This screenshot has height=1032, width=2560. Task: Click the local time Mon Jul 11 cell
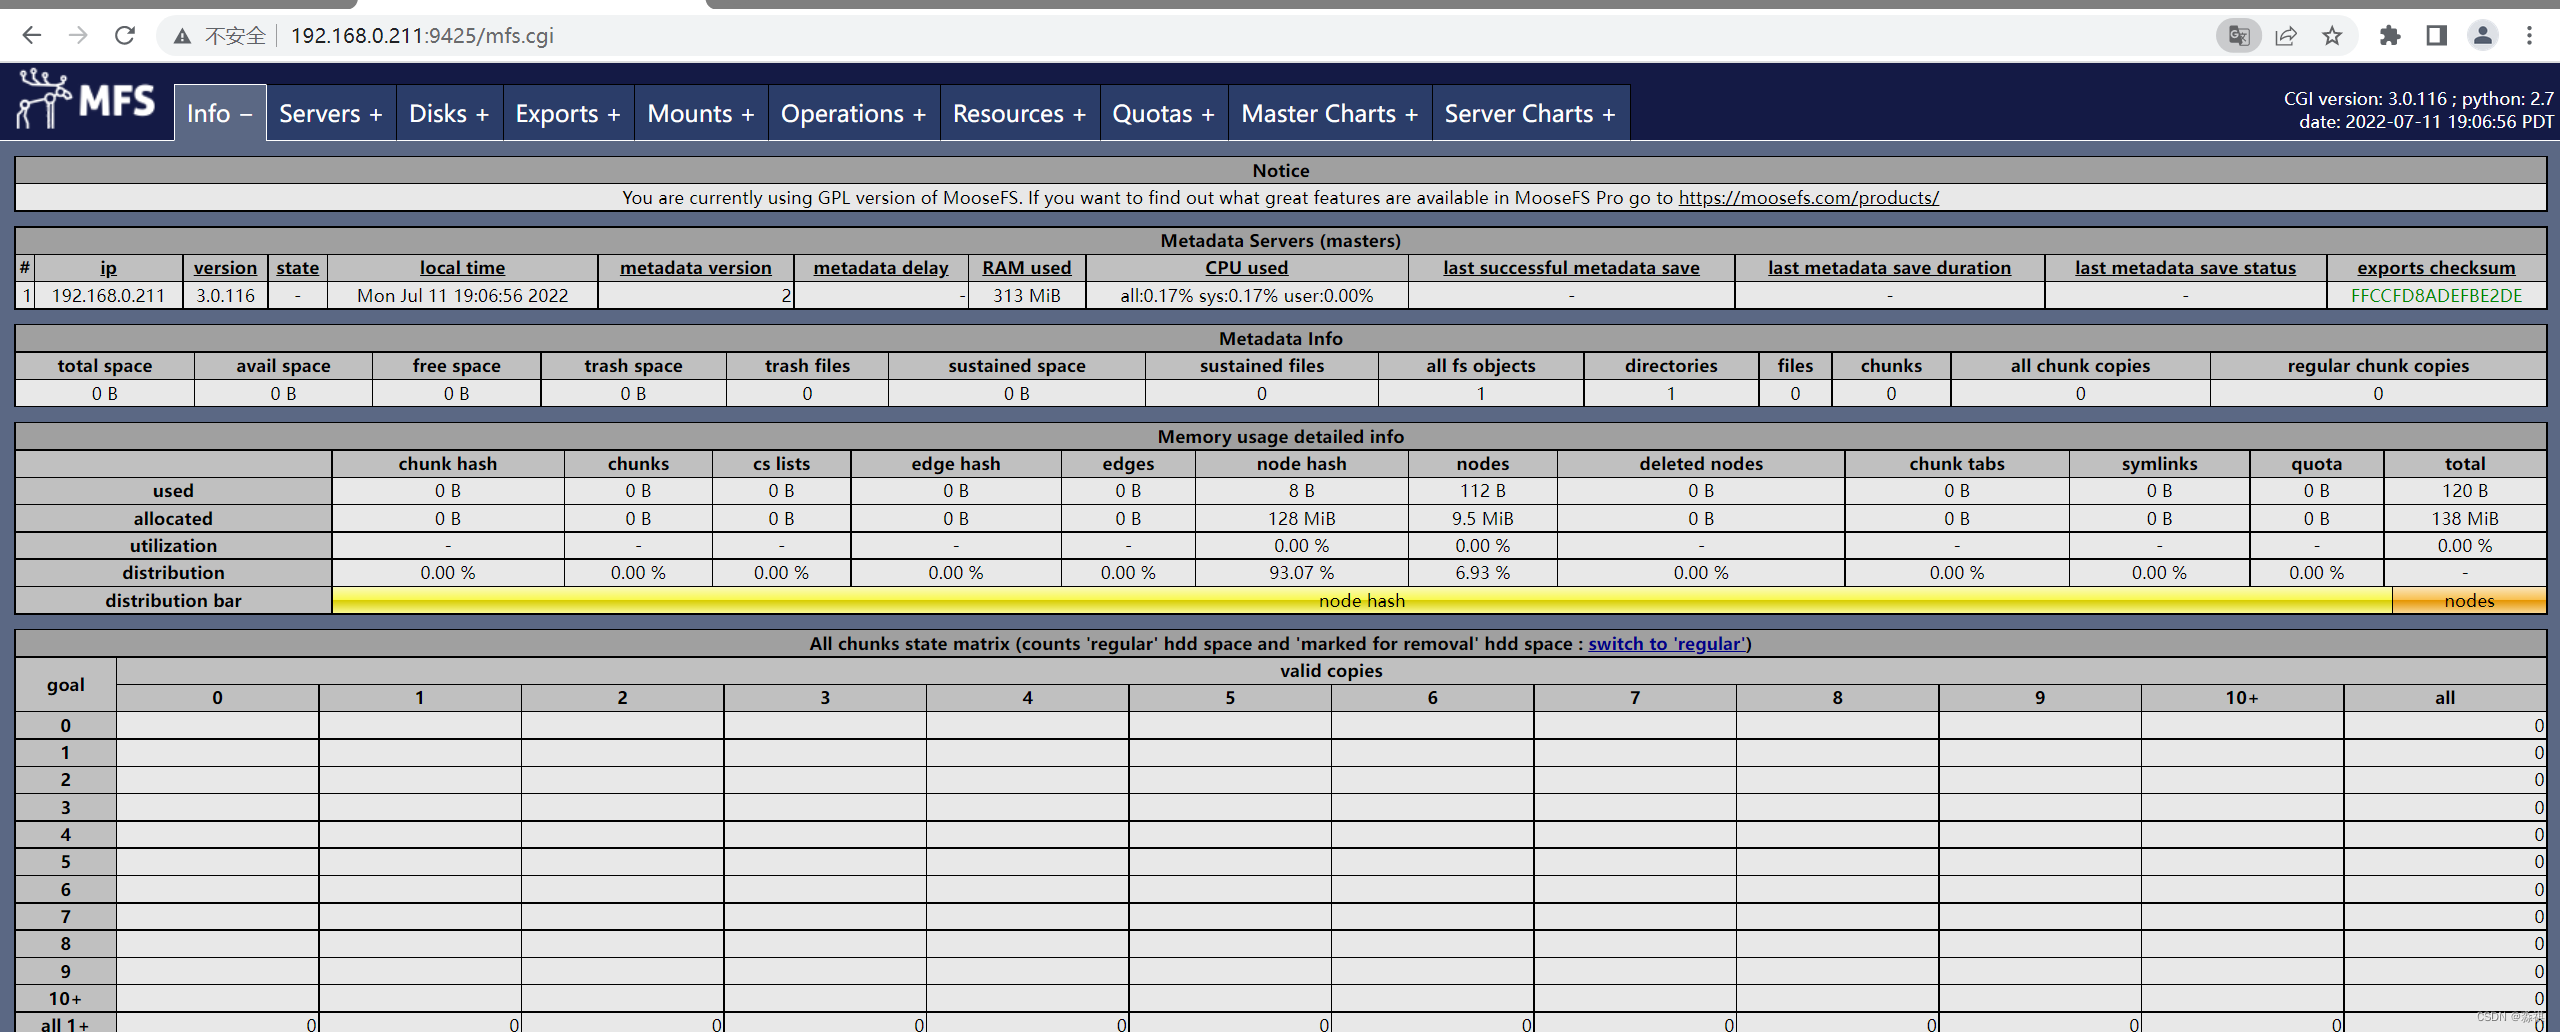(462, 295)
